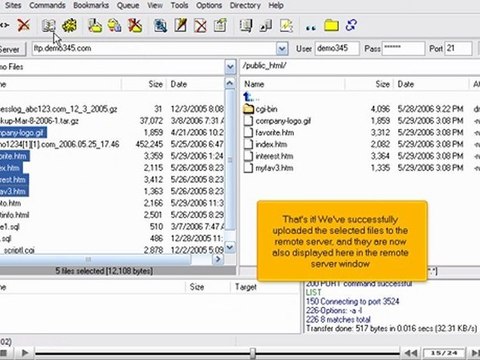Expand the server address dropdown arrow
Viewport: 480px width, 360px height.
[x=282, y=49]
